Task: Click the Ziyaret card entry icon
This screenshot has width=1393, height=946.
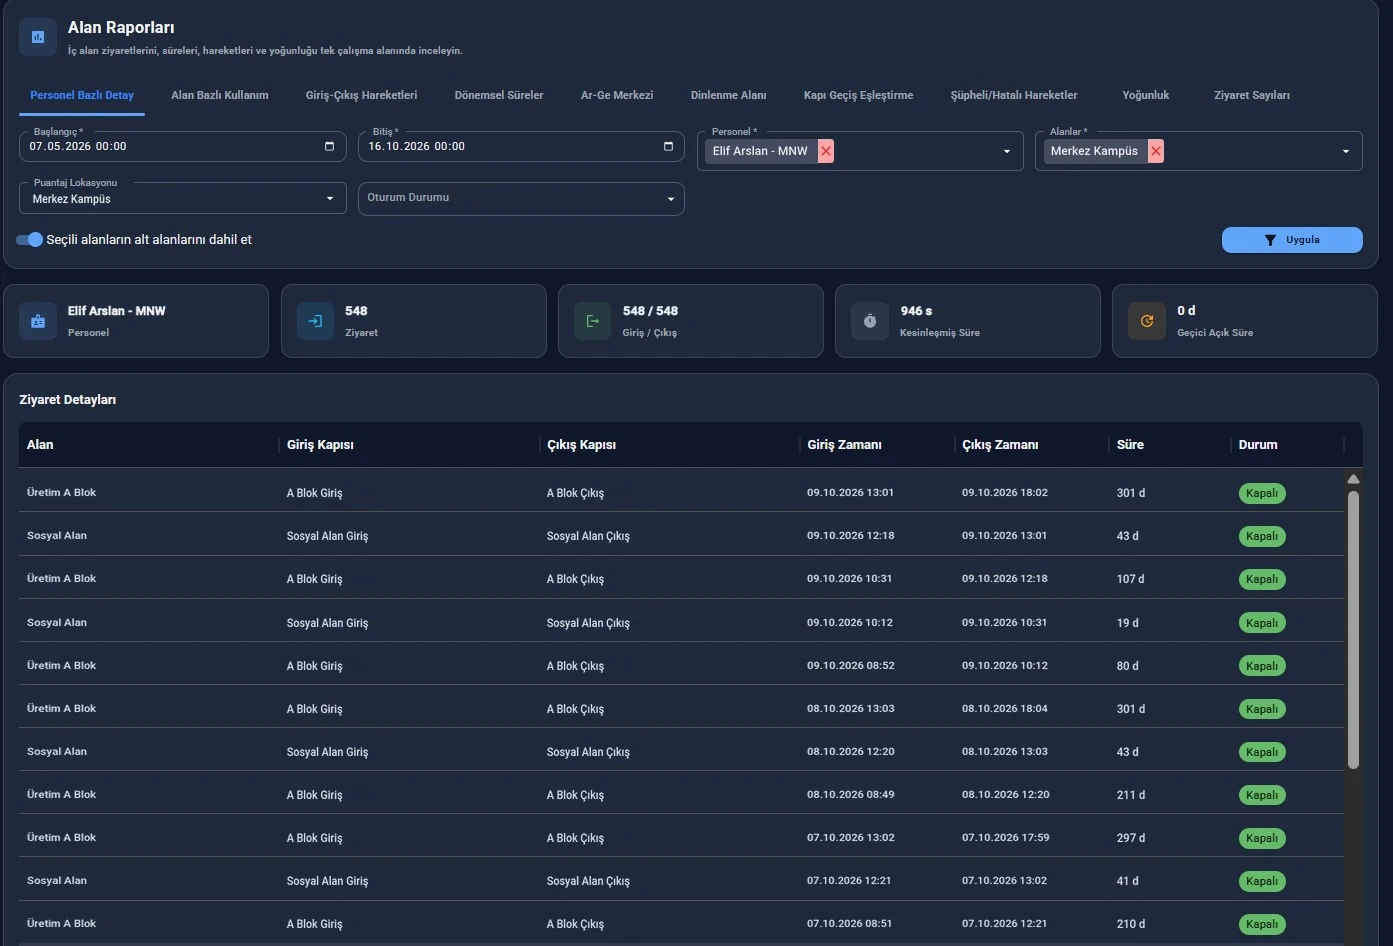Action: click(x=315, y=321)
